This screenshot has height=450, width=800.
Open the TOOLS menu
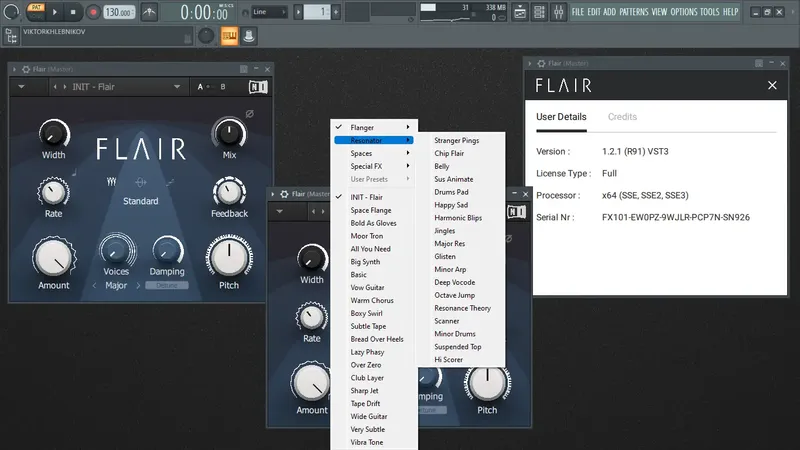click(709, 12)
